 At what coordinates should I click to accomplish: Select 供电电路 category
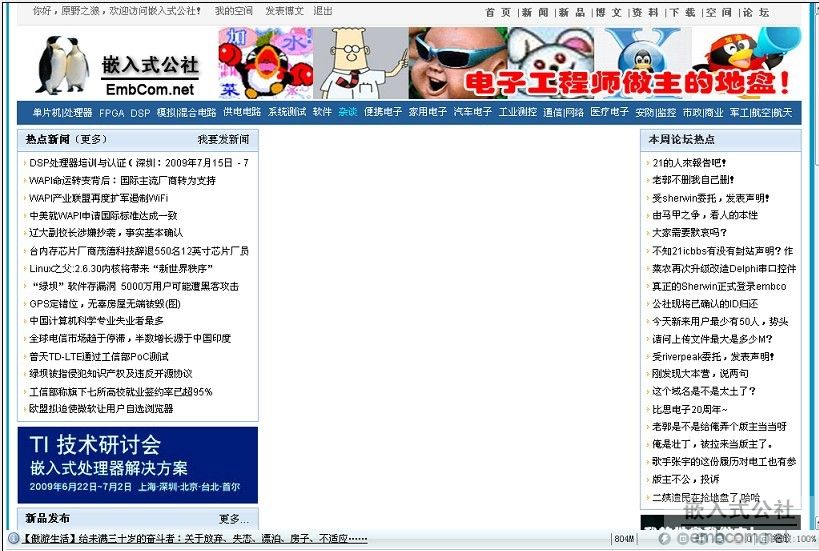pos(242,112)
